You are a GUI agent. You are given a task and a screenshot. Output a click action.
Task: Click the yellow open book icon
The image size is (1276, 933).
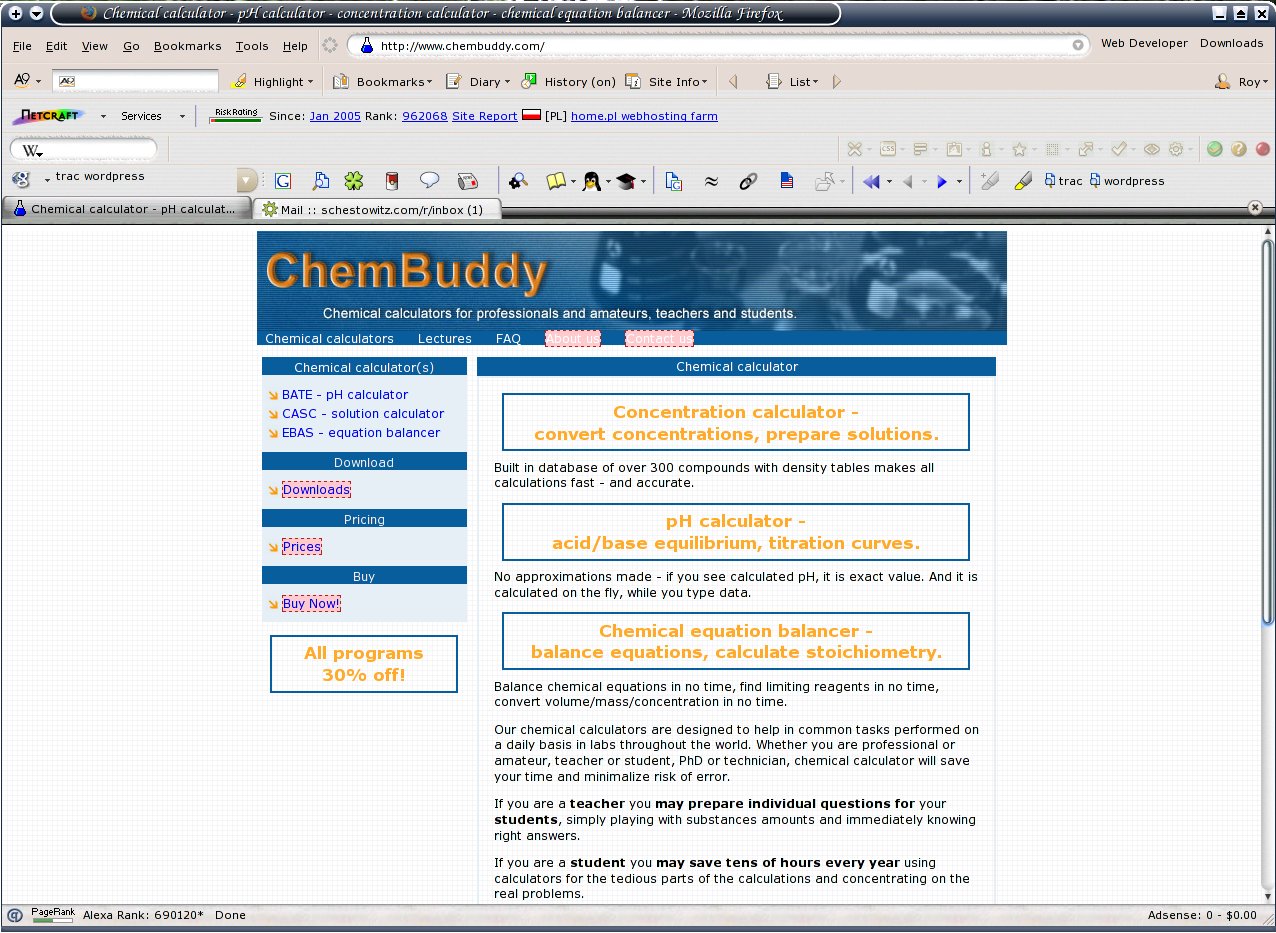(556, 181)
